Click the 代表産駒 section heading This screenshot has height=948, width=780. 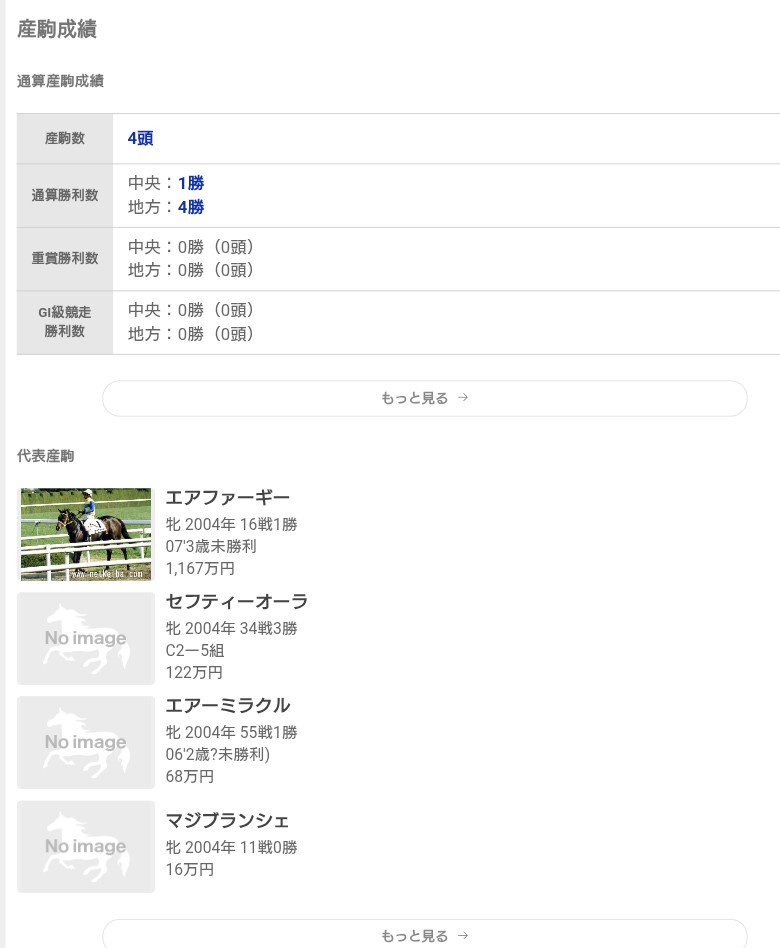pyautogui.click(x=45, y=456)
